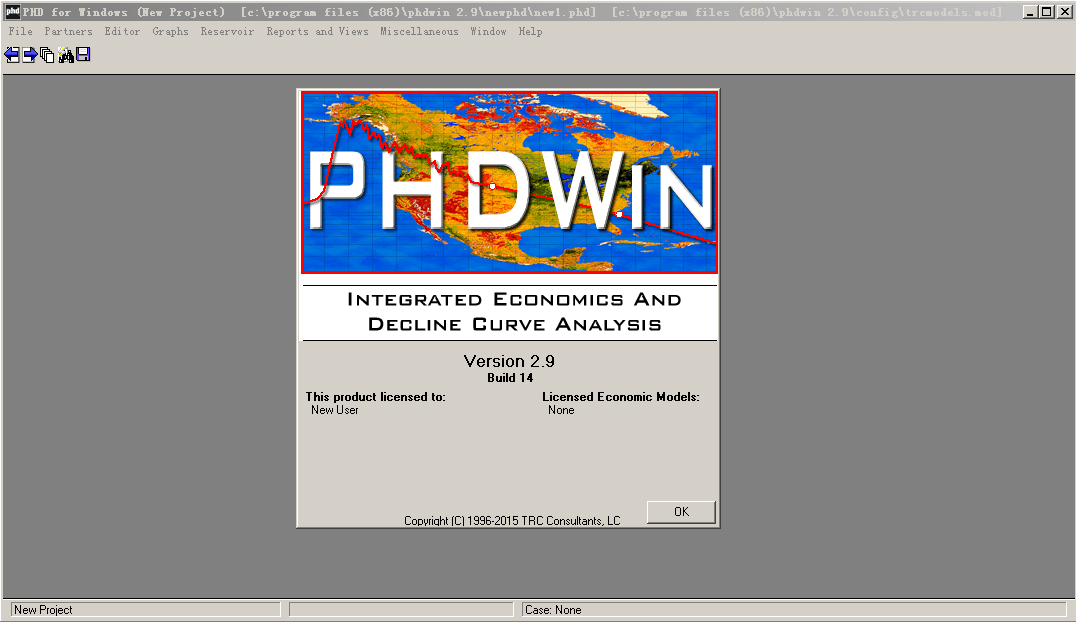This screenshot has height=622, width=1076.
Task: Open the File menu
Action: 21,32
